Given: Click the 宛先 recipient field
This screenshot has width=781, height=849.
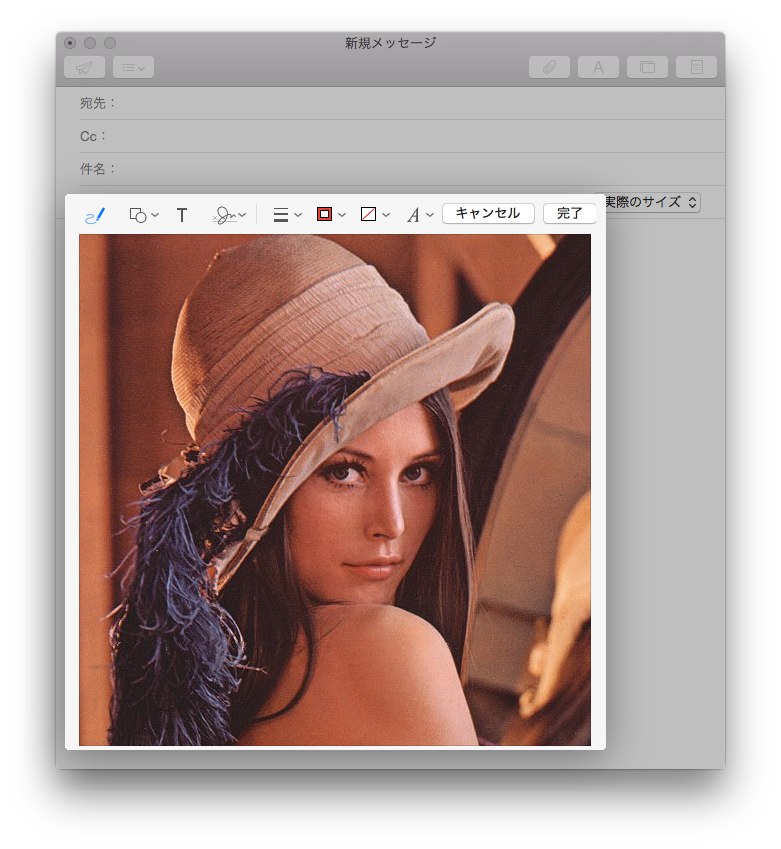Looking at the screenshot, I should point(402,103).
